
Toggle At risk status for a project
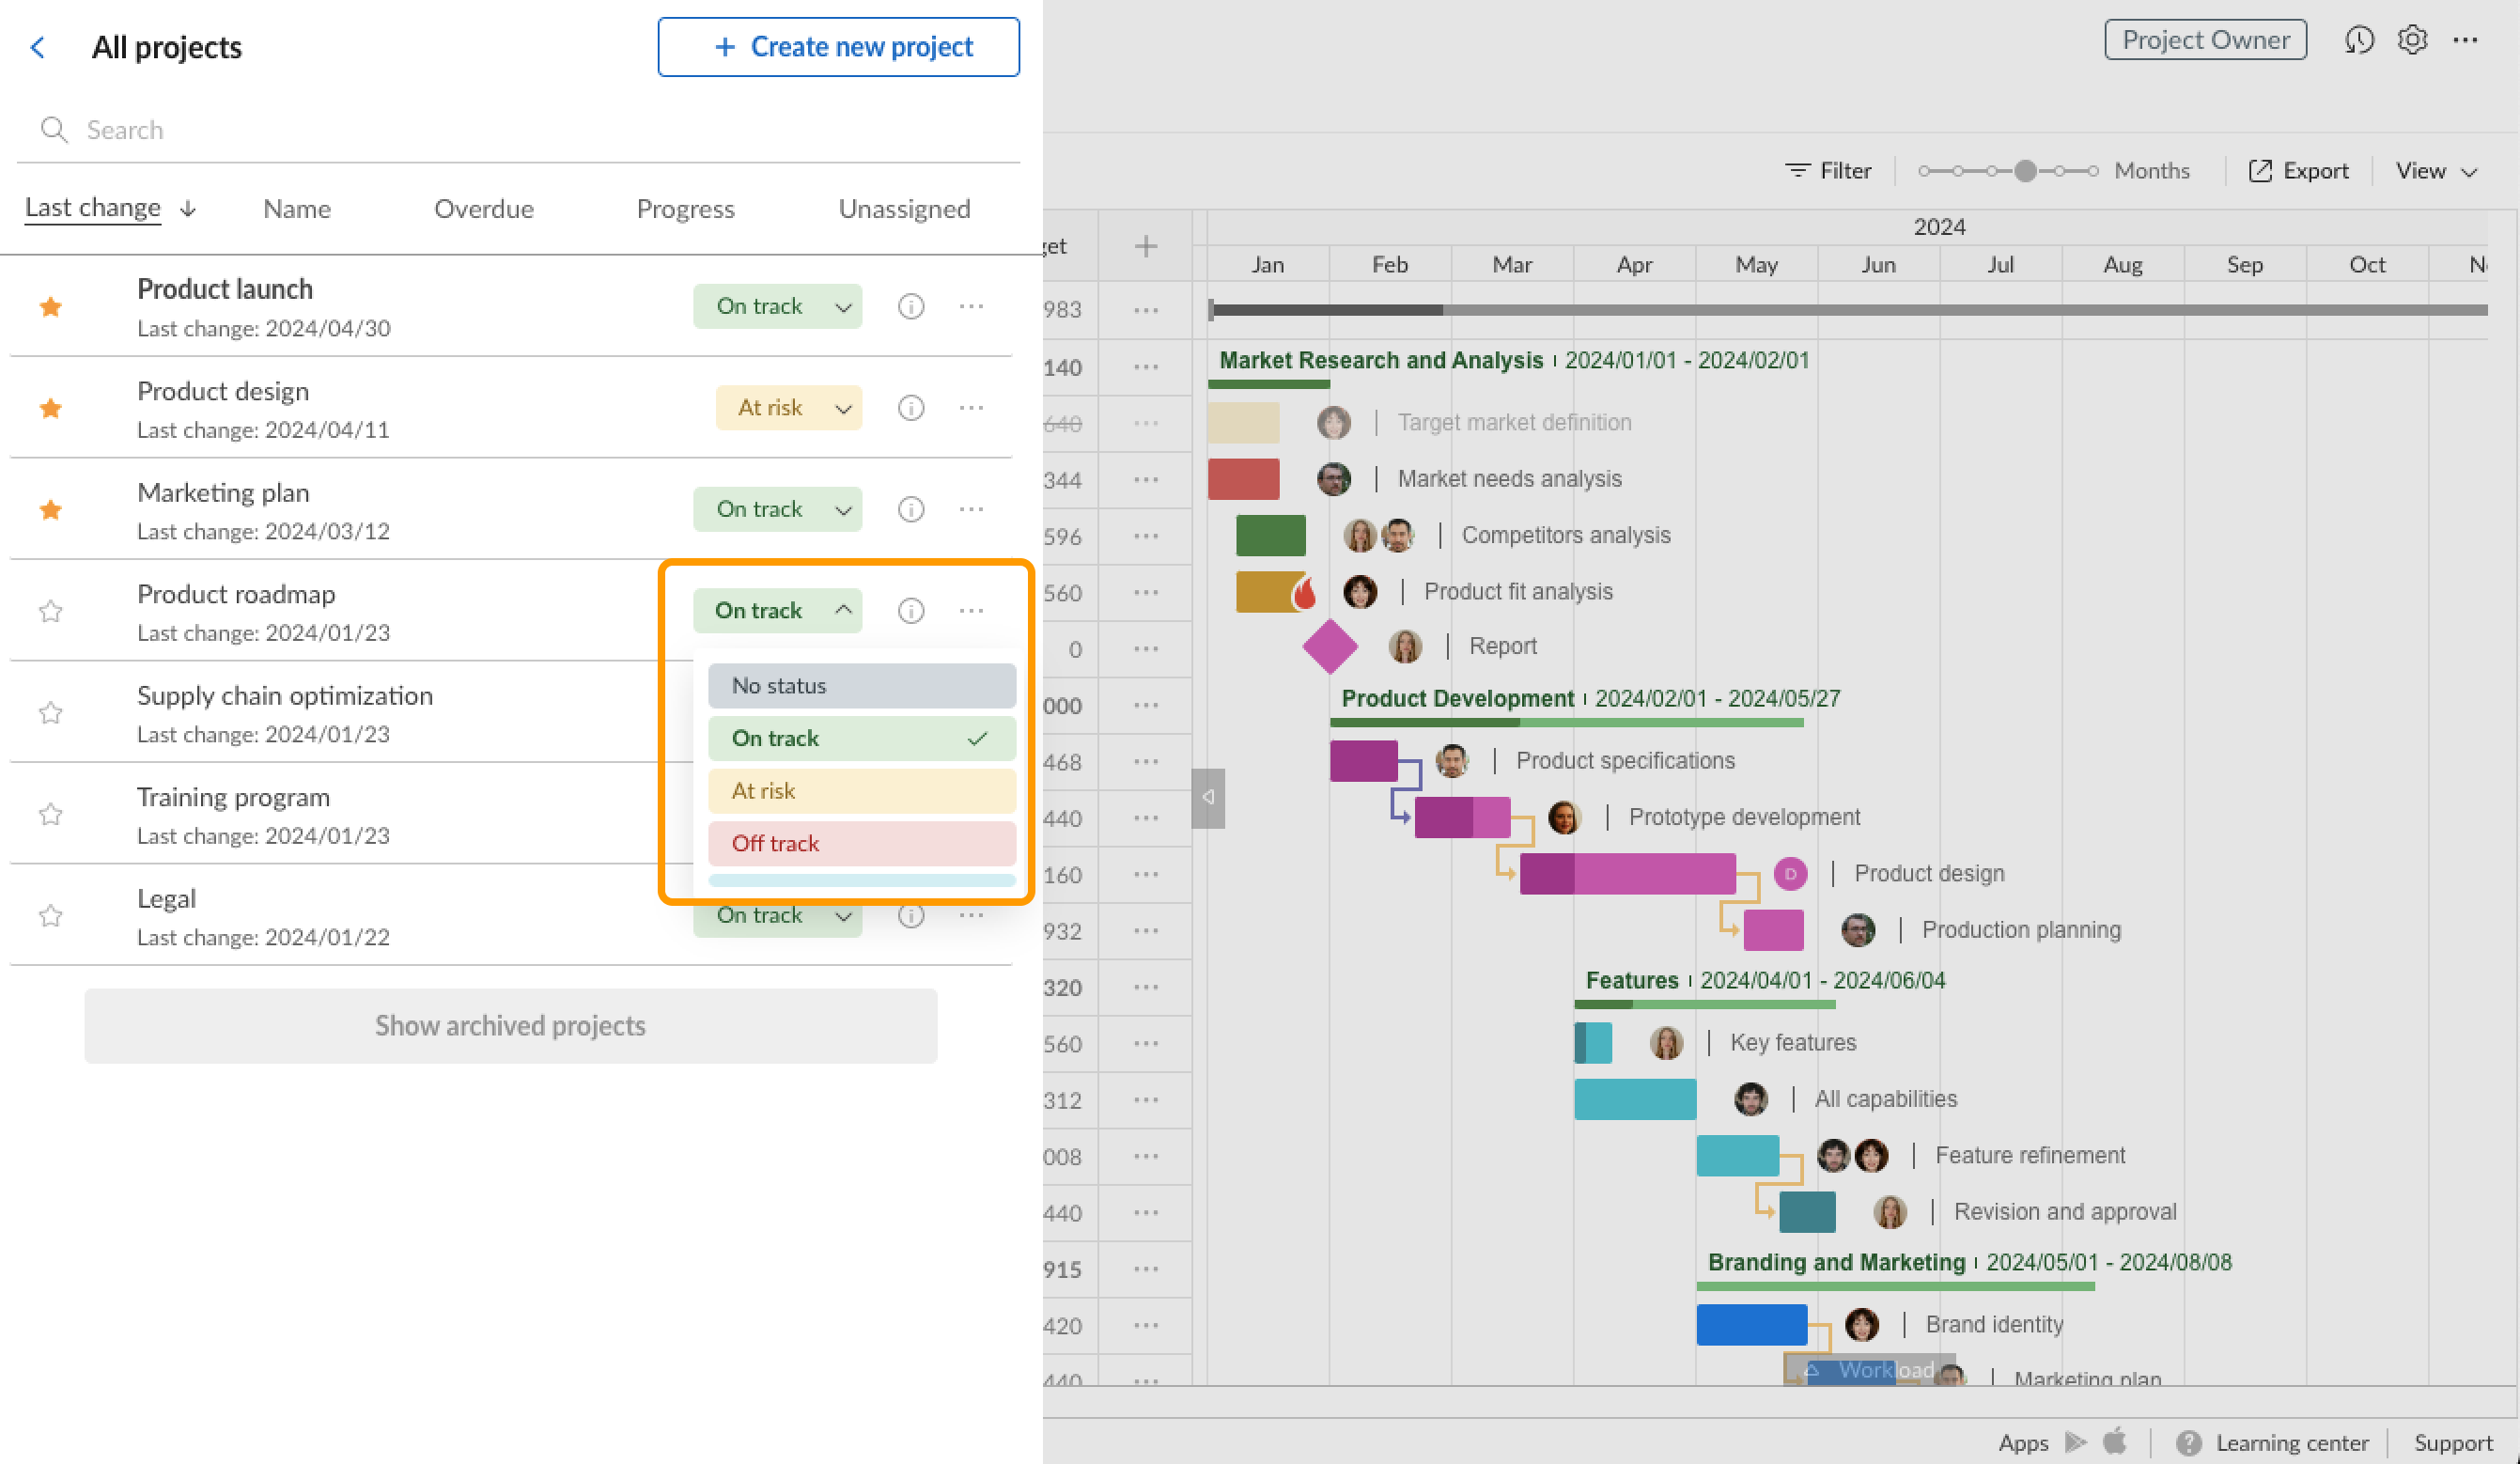click(x=859, y=789)
